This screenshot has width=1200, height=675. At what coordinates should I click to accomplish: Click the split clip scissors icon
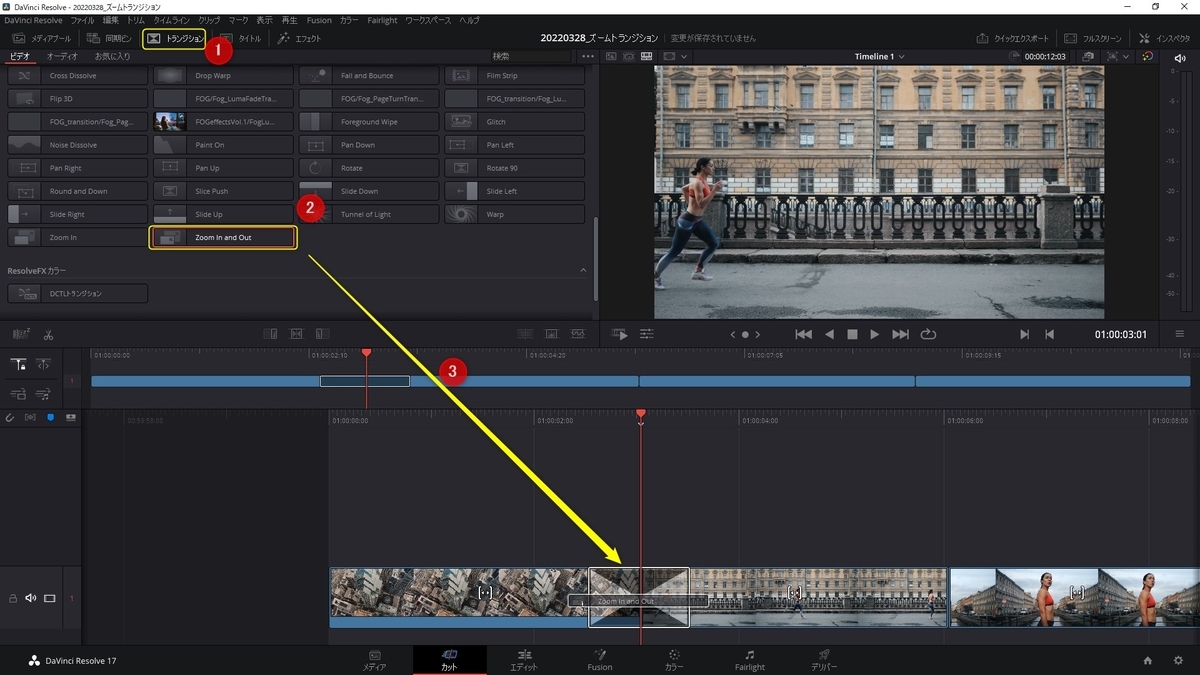(48, 334)
